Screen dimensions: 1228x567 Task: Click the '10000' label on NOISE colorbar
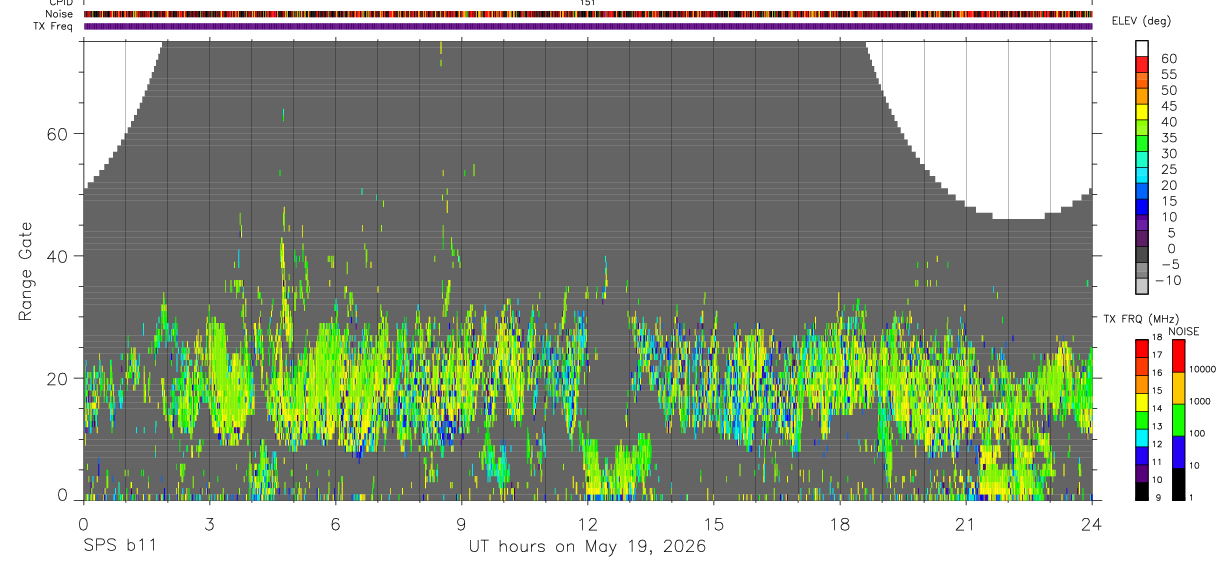(x=1203, y=369)
